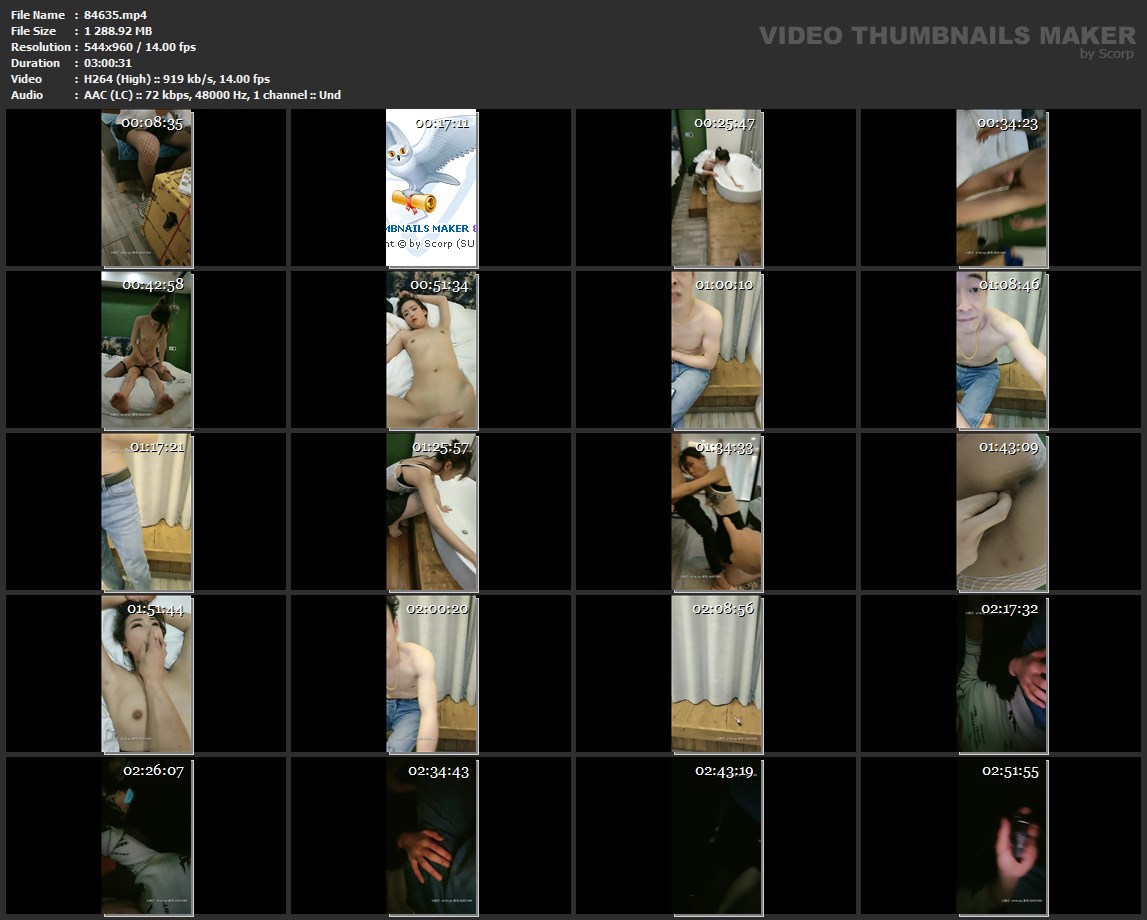Select the frame at 02:00:20
This screenshot has height=920, width=1147.
[x=431, y=674]
